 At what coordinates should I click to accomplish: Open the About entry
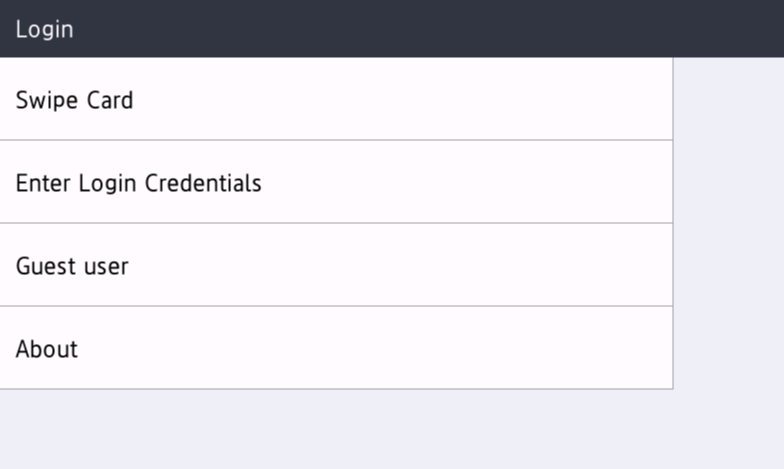tap(336, 348)
